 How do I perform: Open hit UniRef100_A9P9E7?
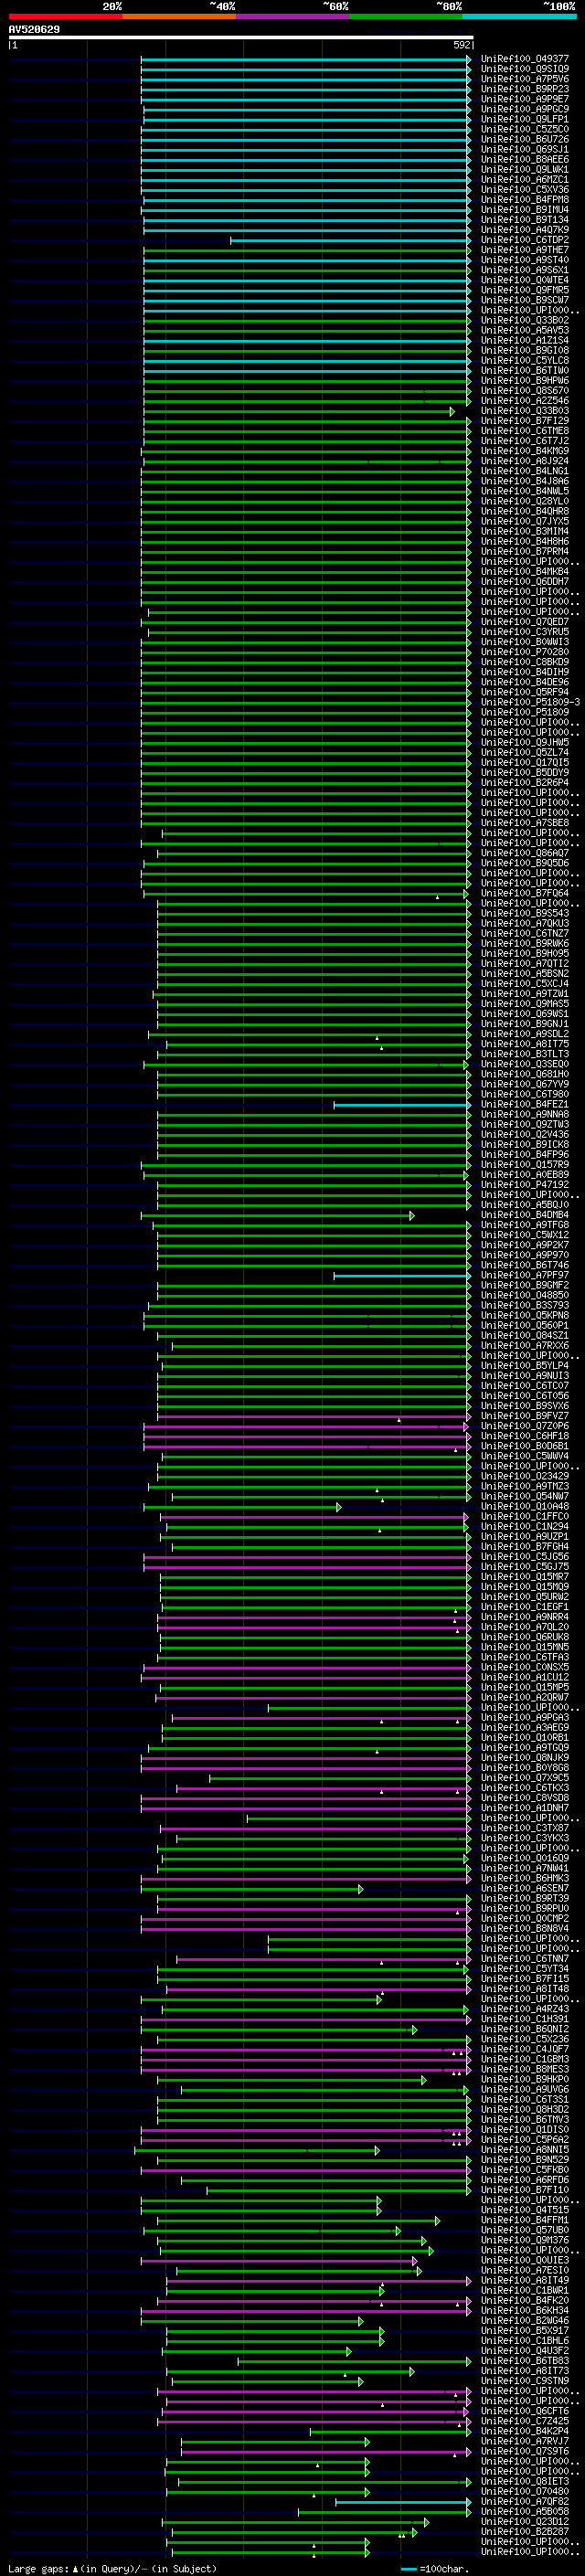(525, 99)
